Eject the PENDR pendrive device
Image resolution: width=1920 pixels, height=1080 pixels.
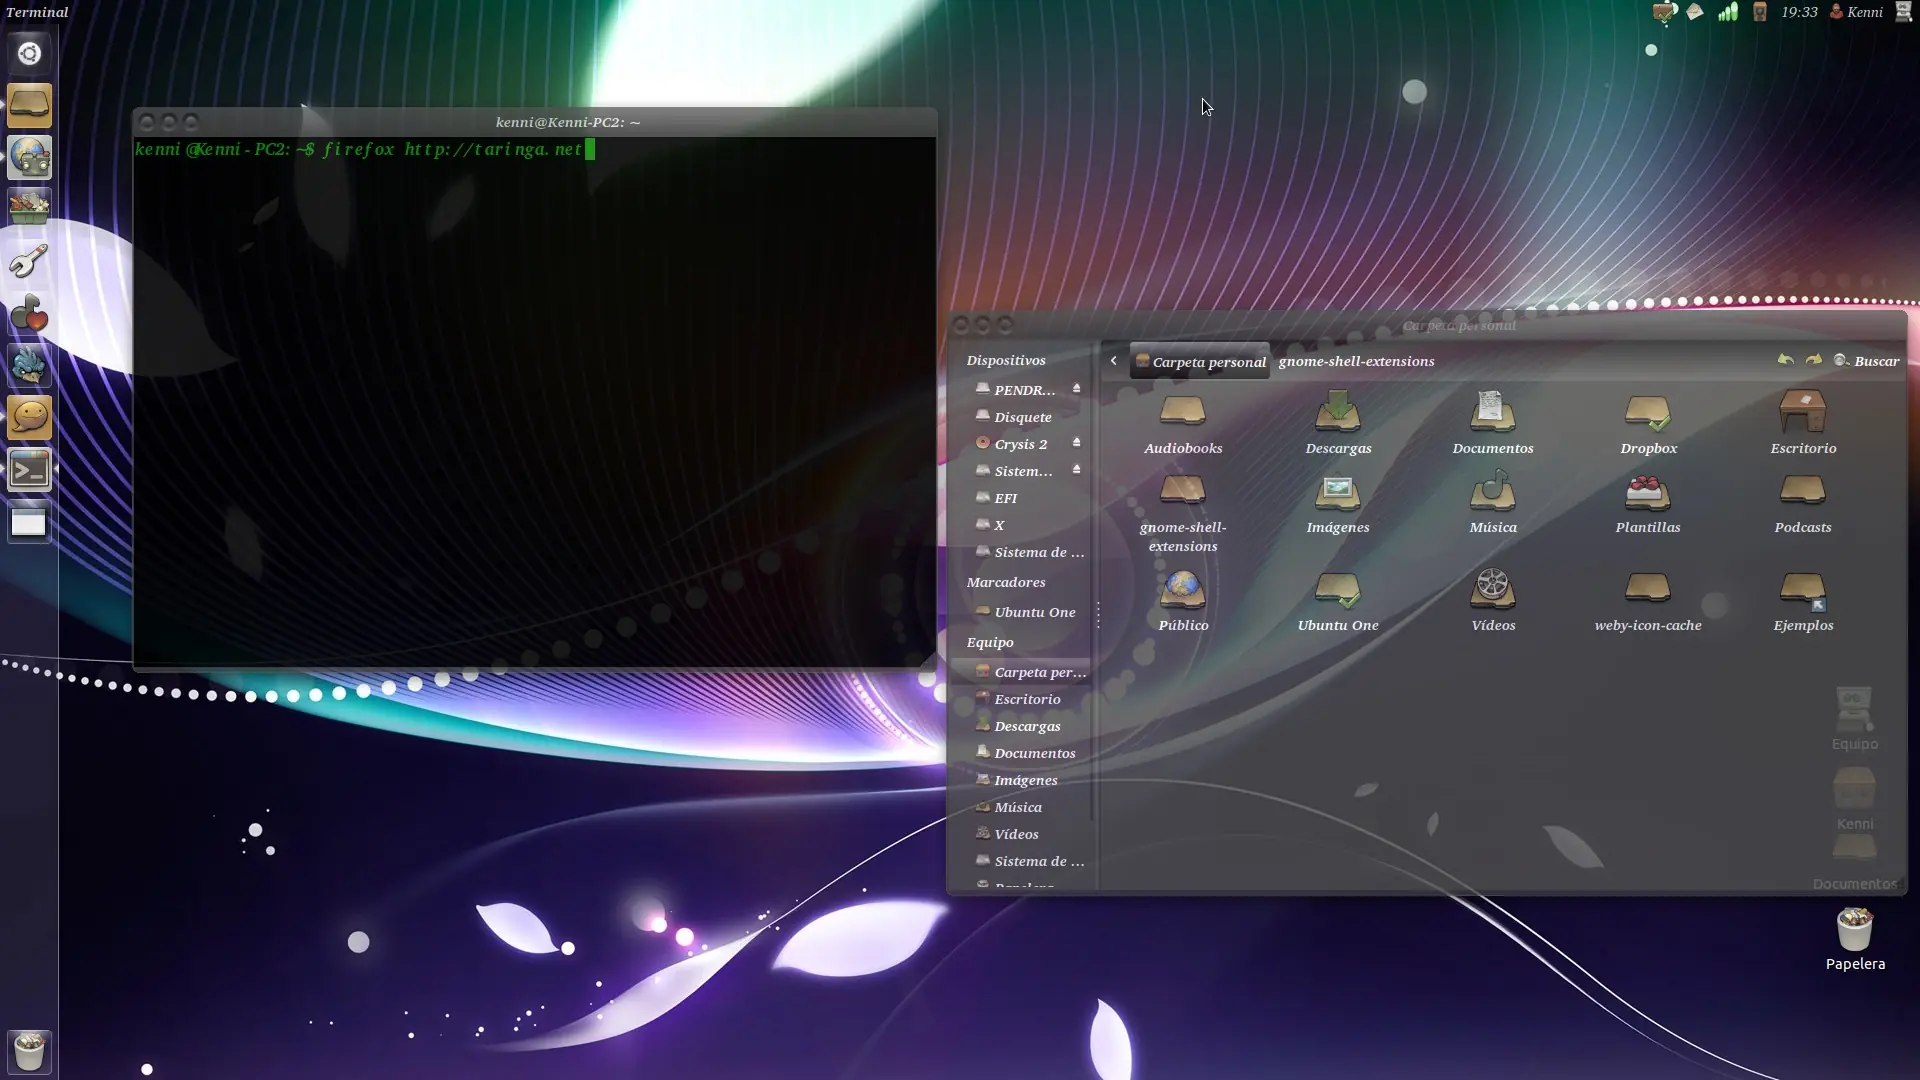click(x=1076, y=388)
